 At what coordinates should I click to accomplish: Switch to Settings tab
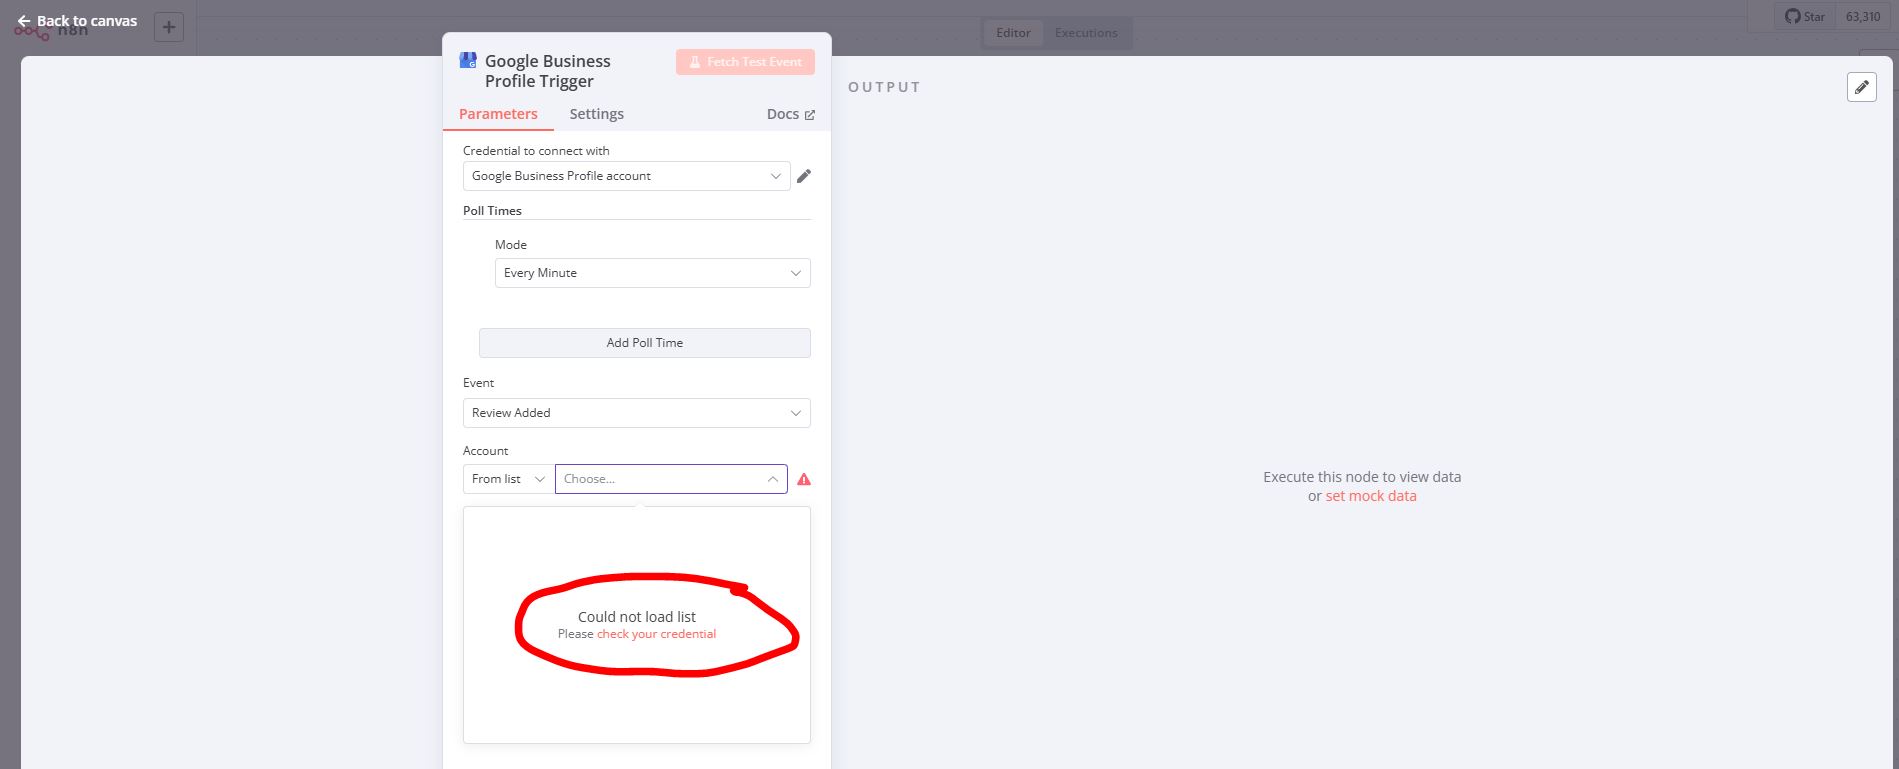point(597,114)
